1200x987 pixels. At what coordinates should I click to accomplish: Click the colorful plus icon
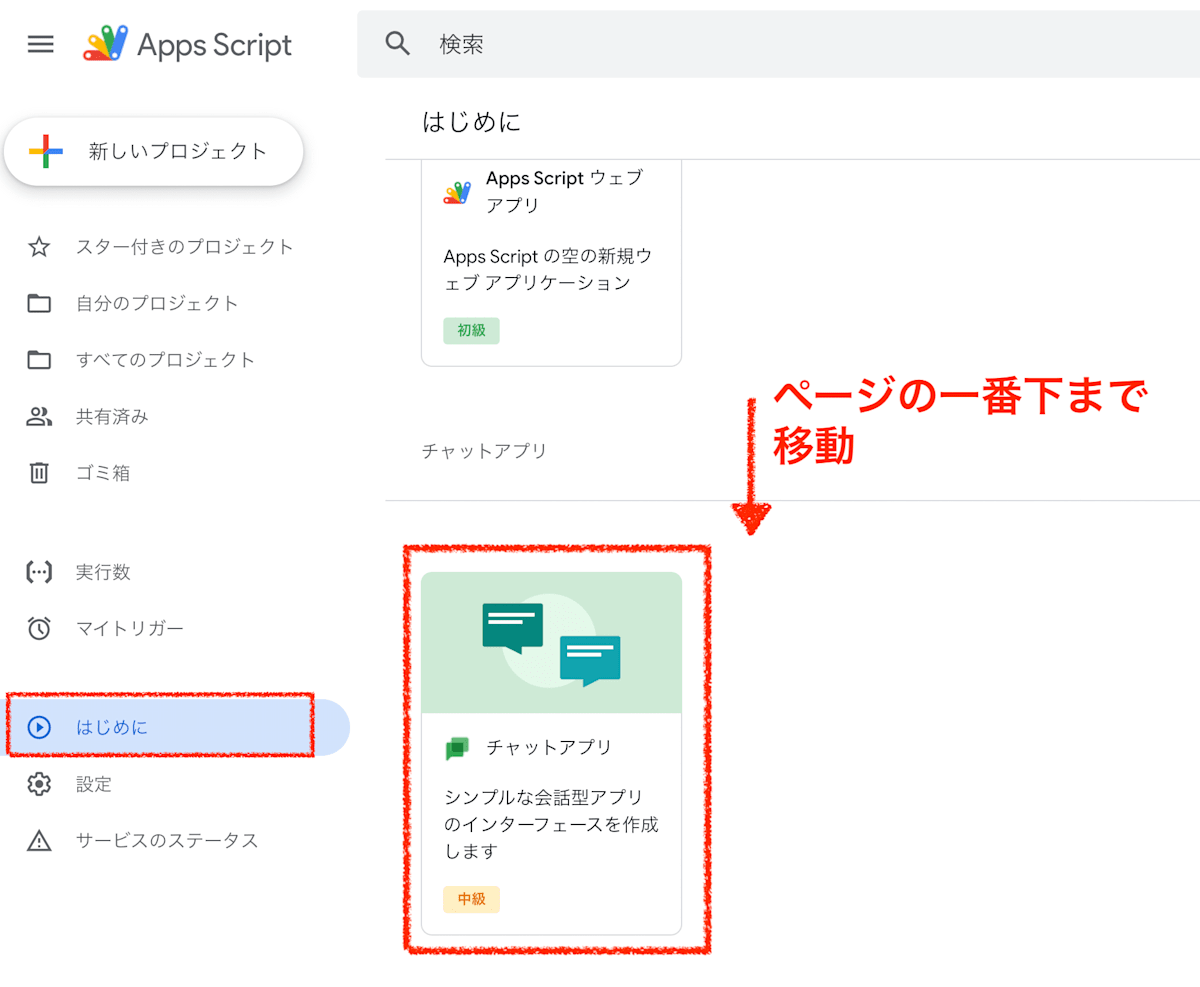click(x=46, y=152)
